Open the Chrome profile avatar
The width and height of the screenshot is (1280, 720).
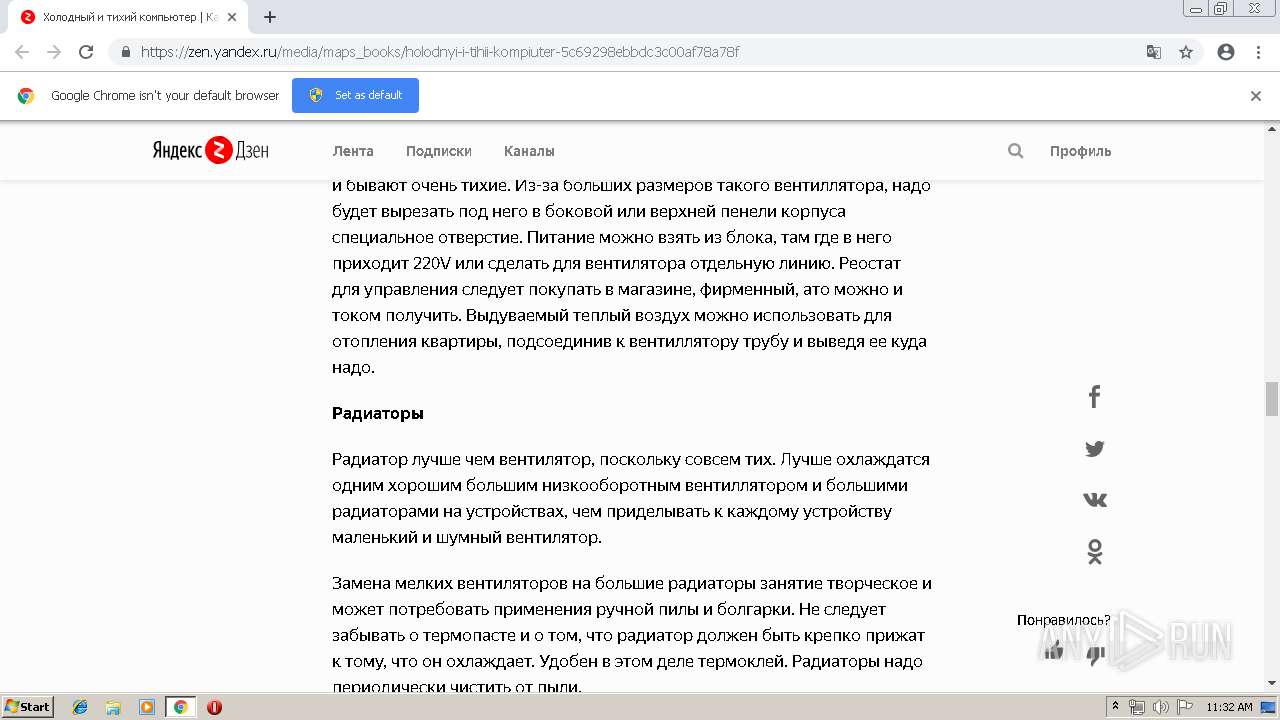pos(1226,52)
